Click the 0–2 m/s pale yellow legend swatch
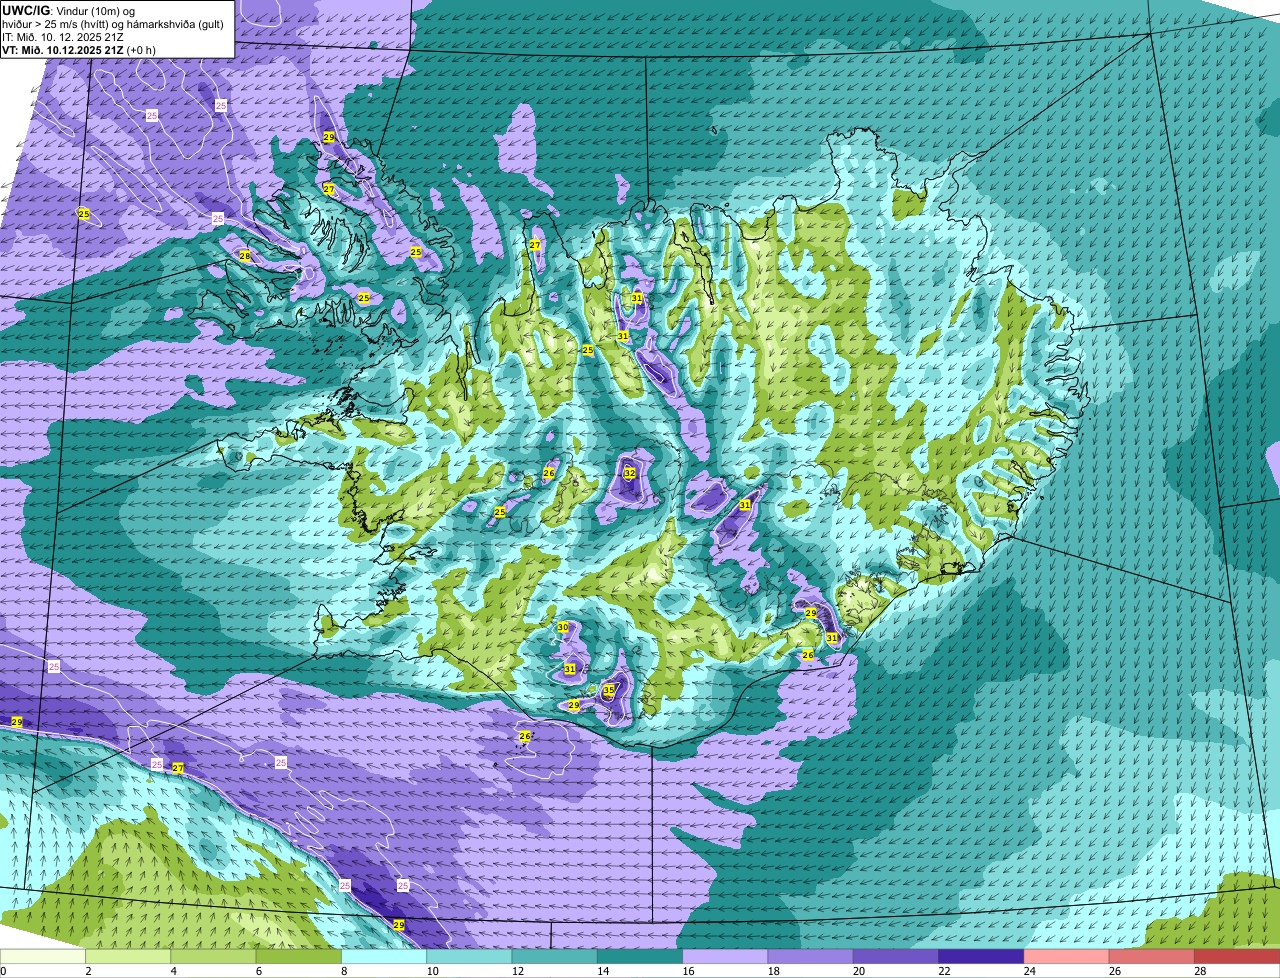 tap(43, 956)
